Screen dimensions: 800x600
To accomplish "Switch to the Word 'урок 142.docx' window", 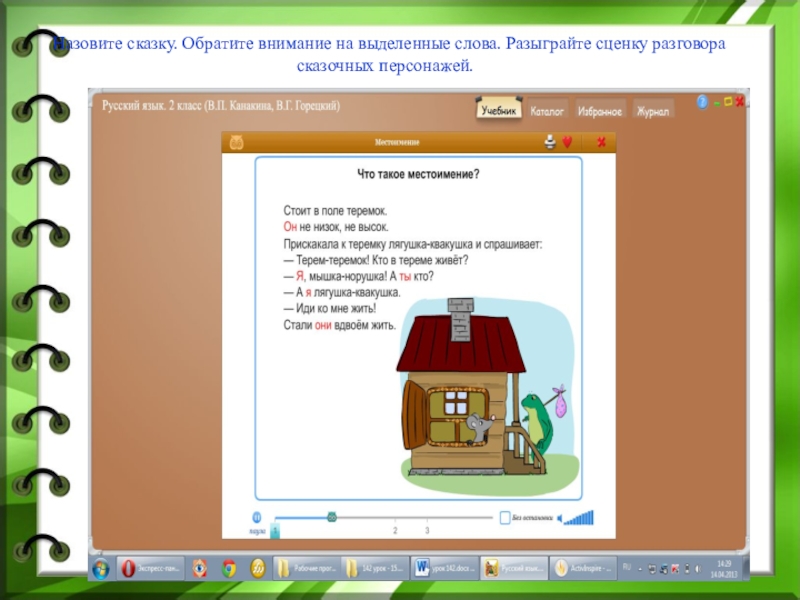I will 444,568.
